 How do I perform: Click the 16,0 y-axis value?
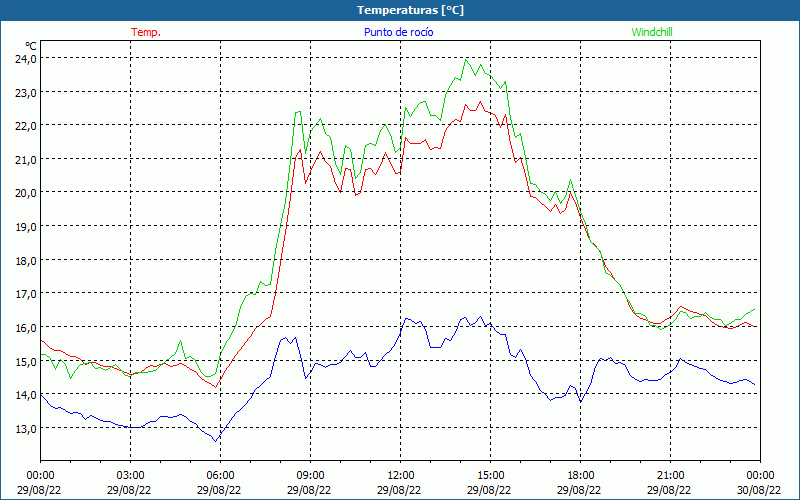[26, 328]
